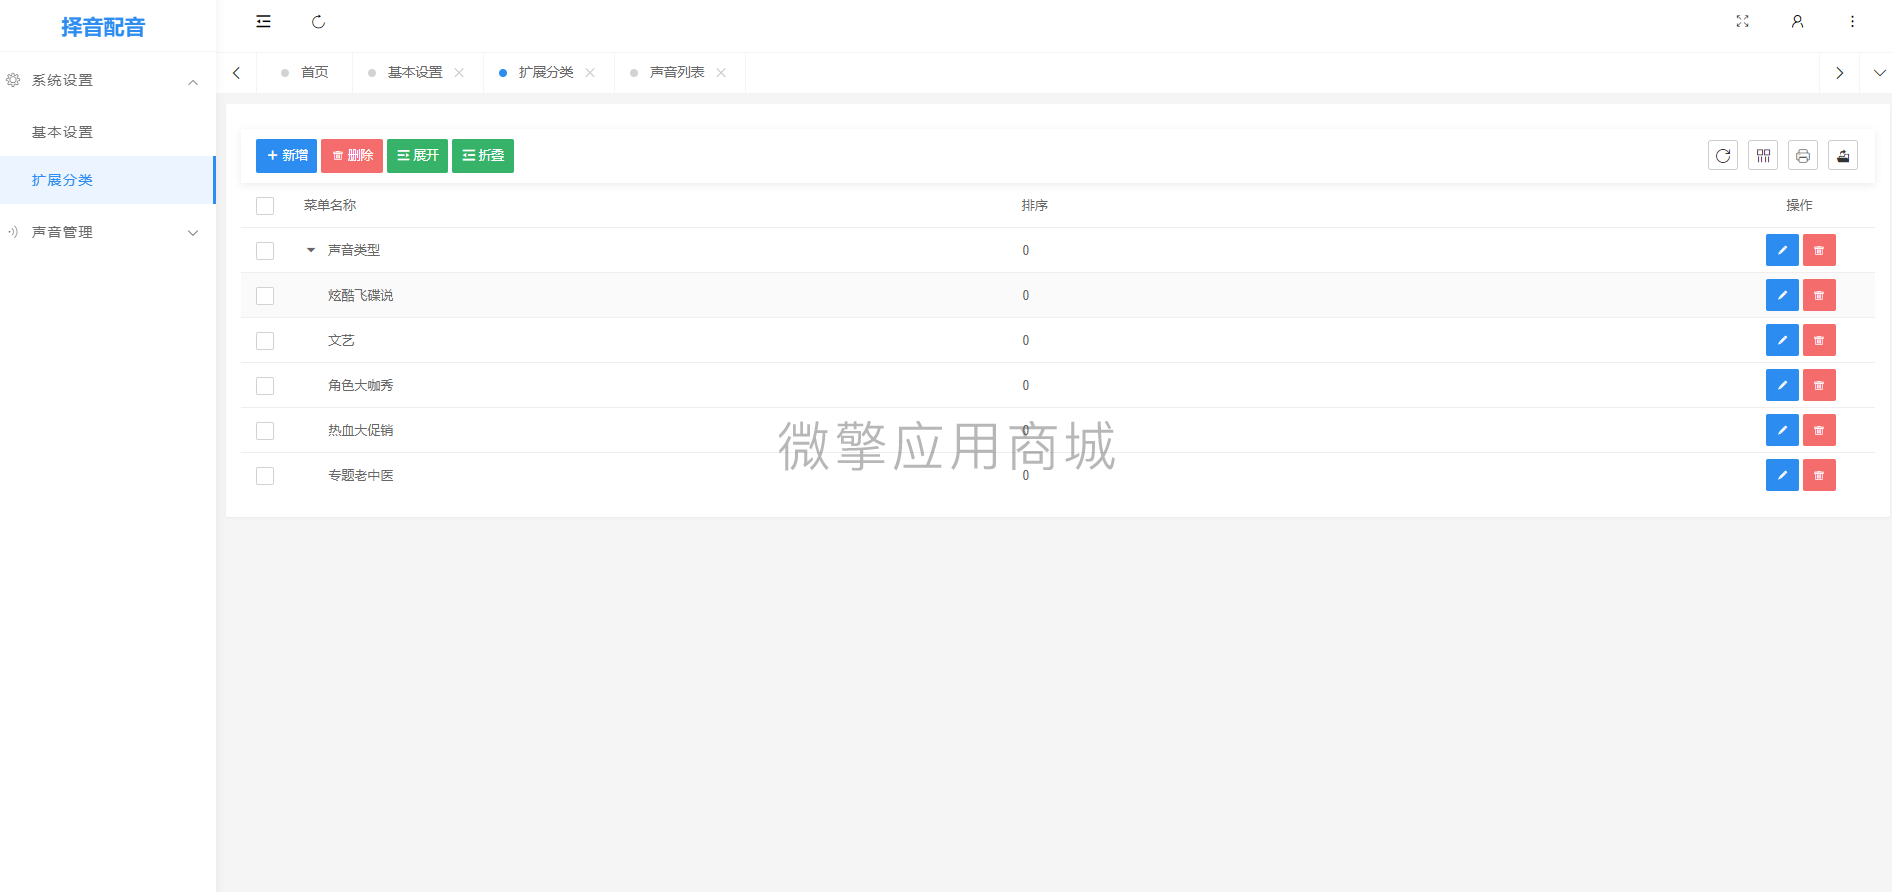Edit the 角色大咖秀 row
1892x892 pixels.
point(1782,385)
